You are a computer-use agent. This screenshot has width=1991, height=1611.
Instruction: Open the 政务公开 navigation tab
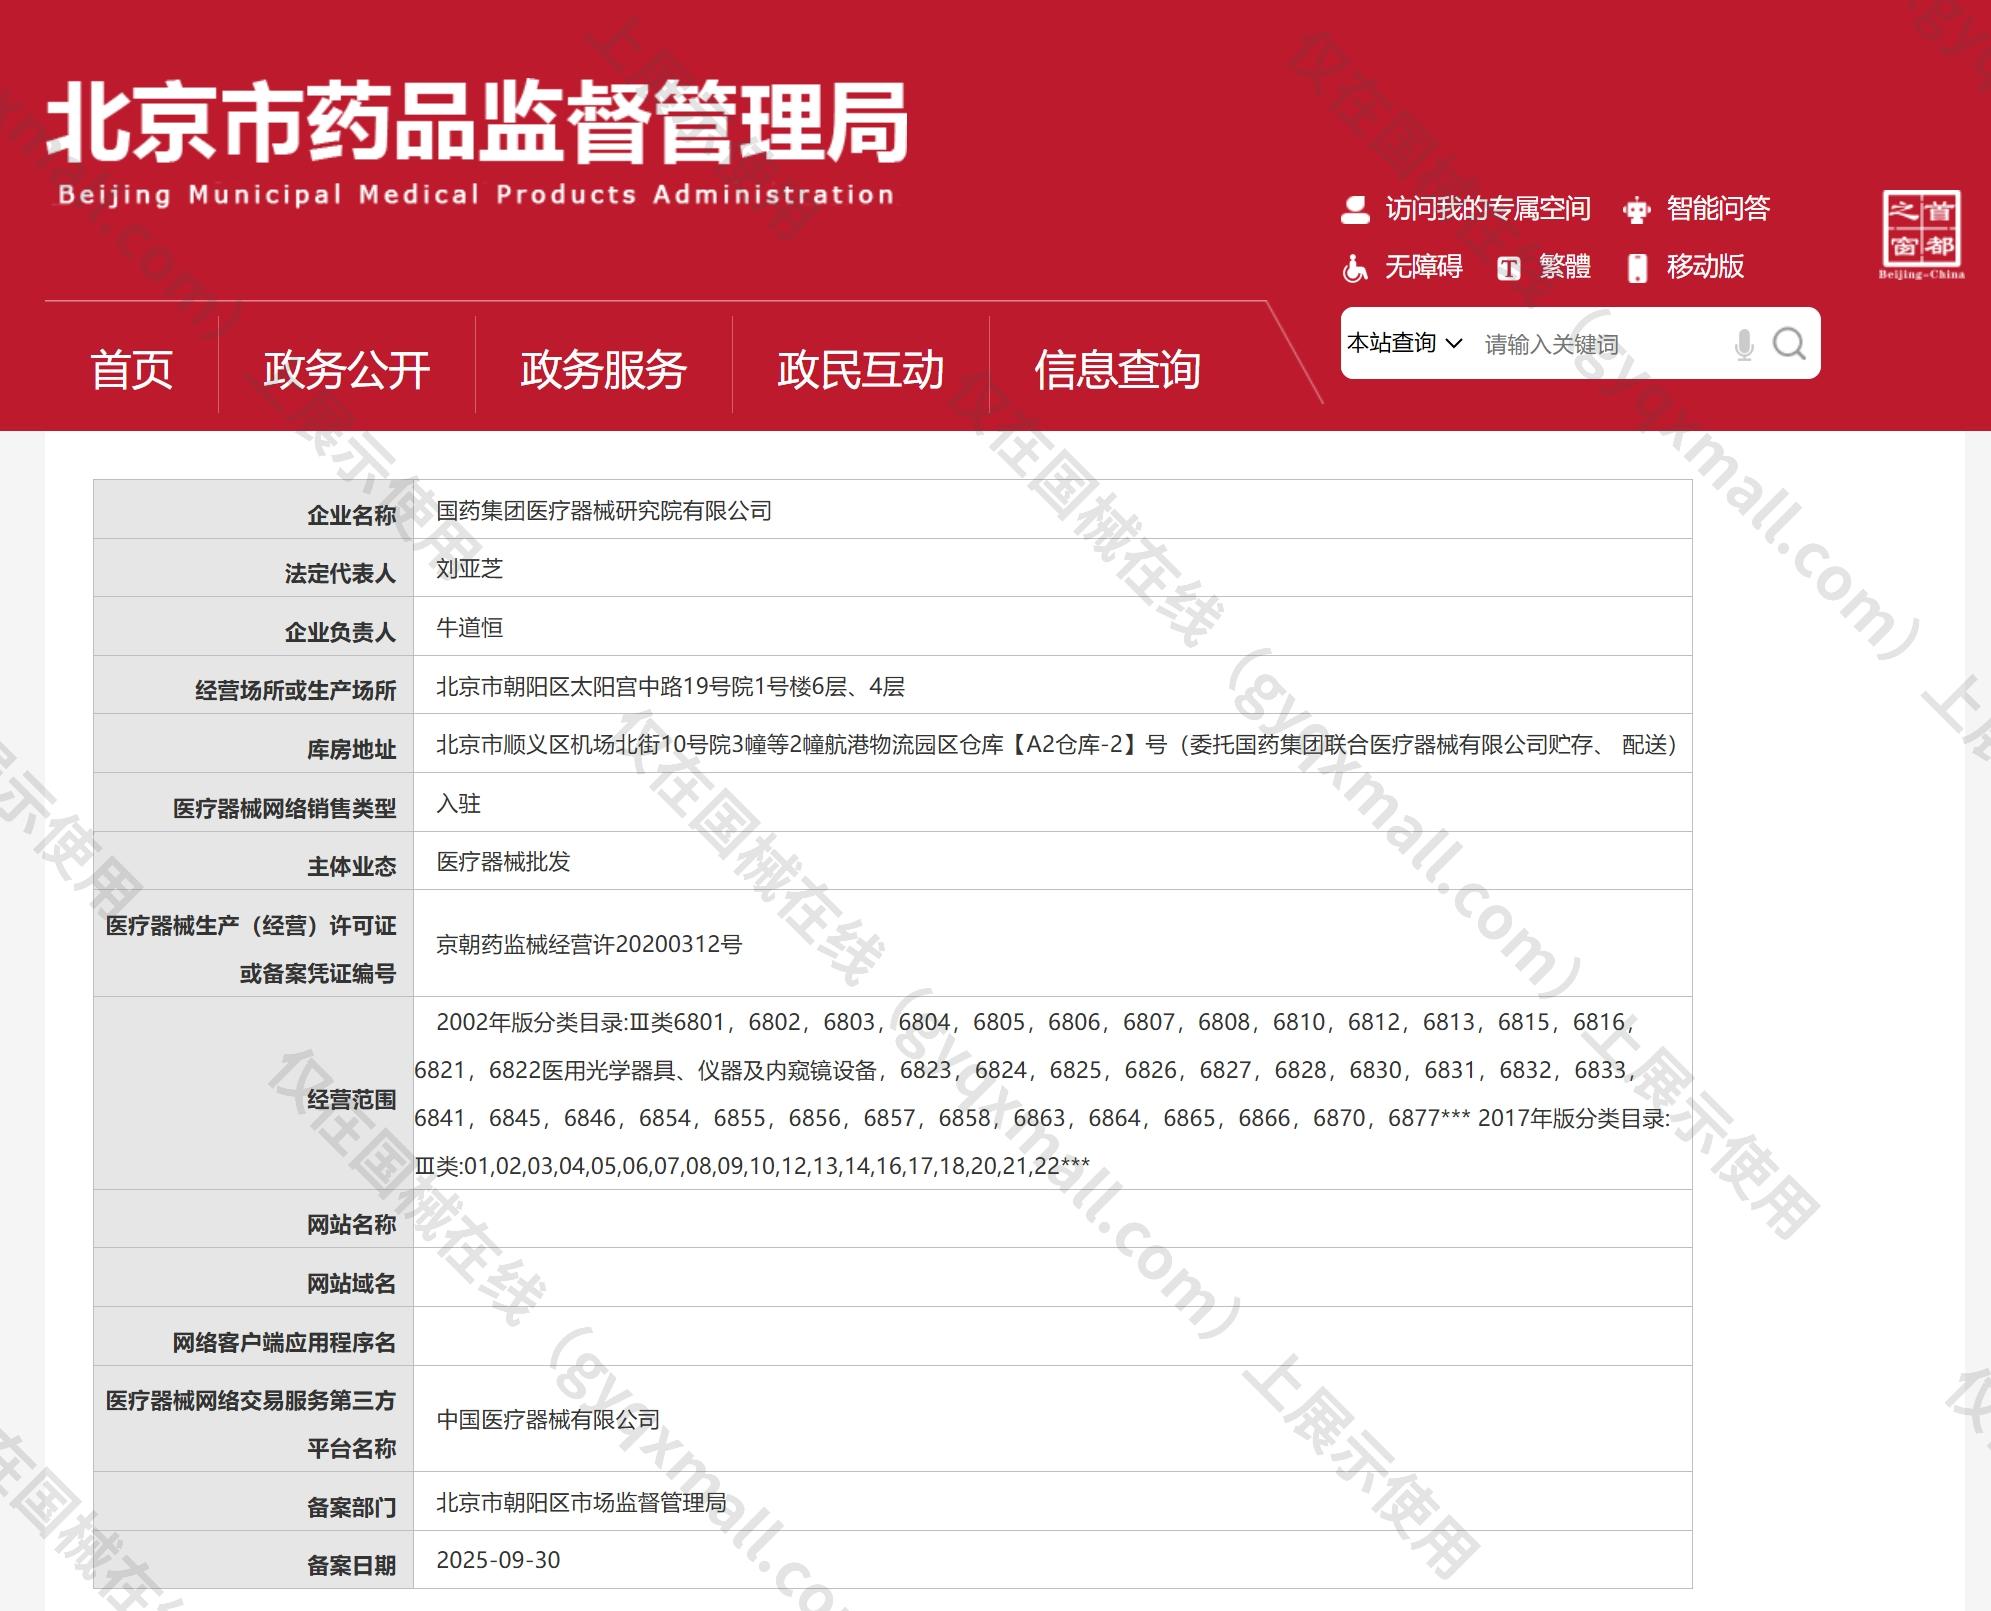347,370
